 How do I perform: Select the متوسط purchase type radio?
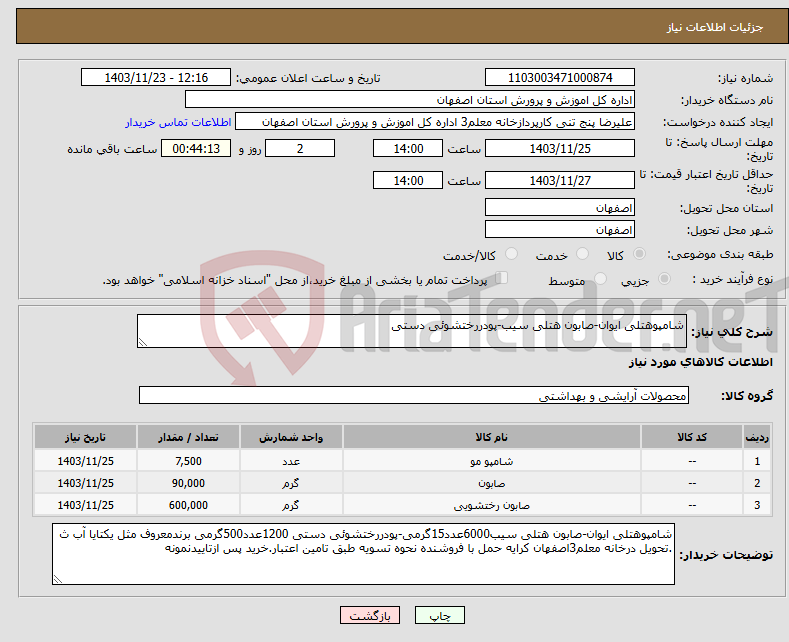pos(600,279)
